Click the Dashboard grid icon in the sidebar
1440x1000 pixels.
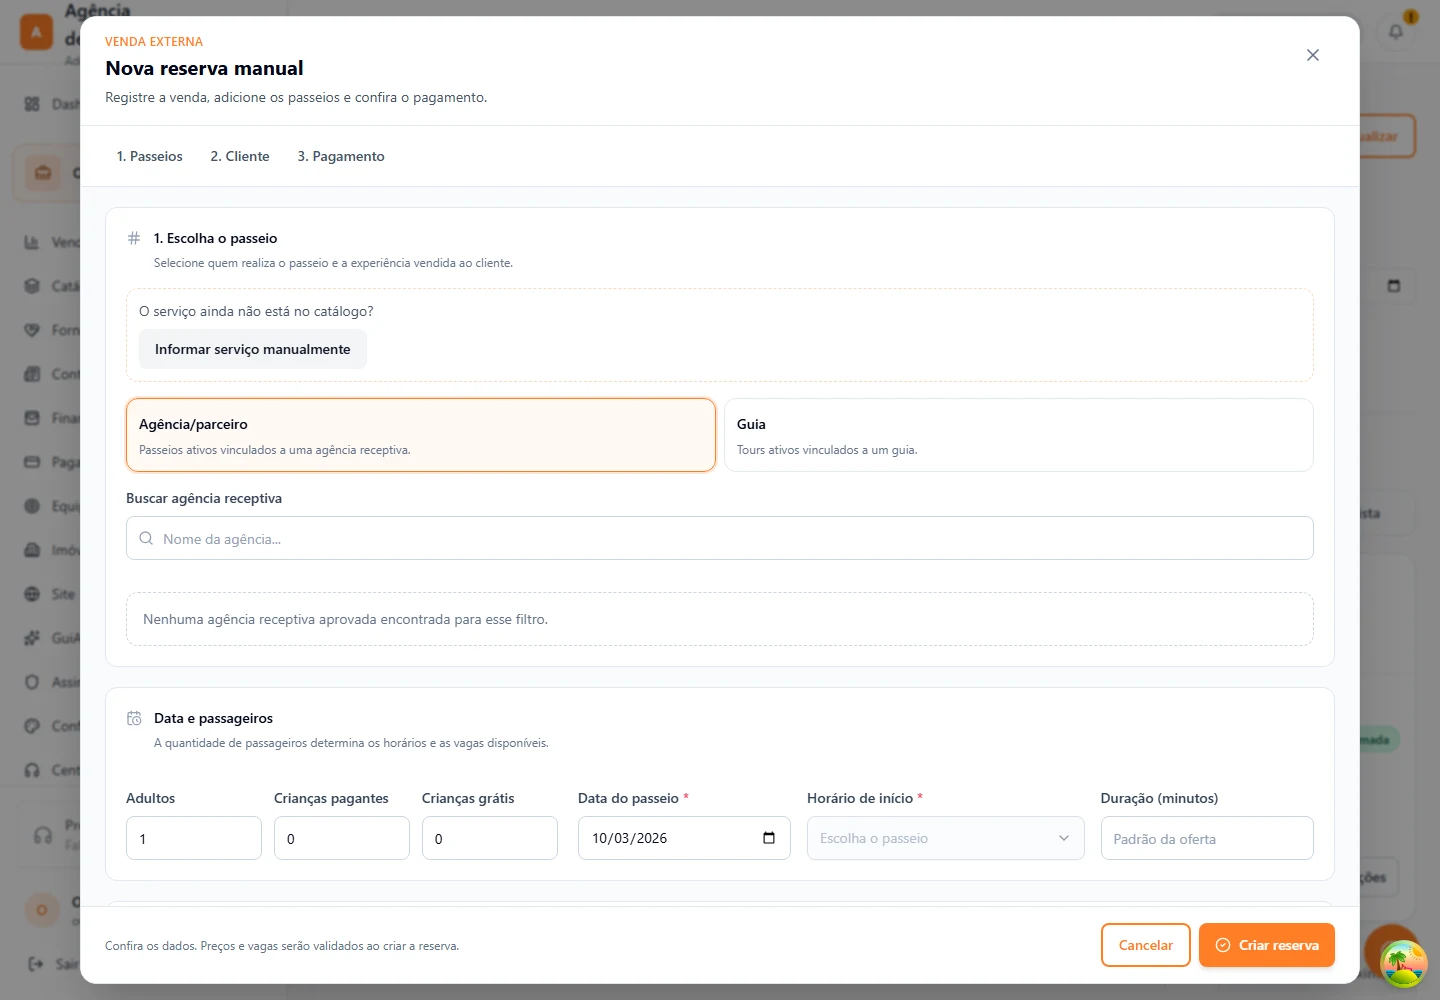(x=32, y=104)
